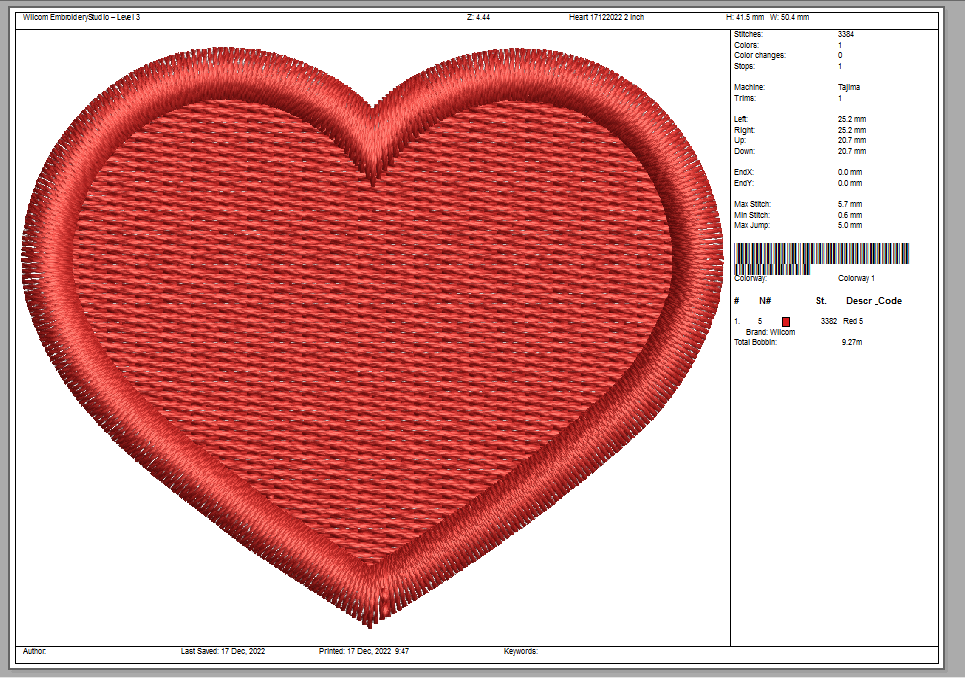The height and width of the screenshot is (679, 965).
Task: Click the 'St.' column header
Action: click(821, 301)
